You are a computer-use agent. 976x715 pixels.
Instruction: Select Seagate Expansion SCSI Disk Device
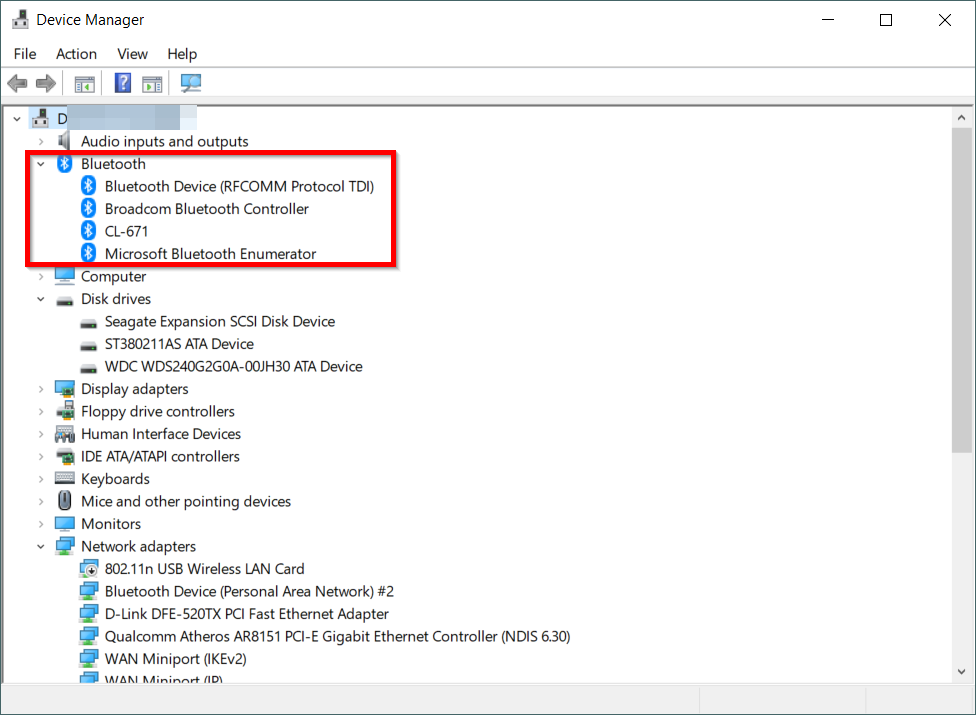220,321
